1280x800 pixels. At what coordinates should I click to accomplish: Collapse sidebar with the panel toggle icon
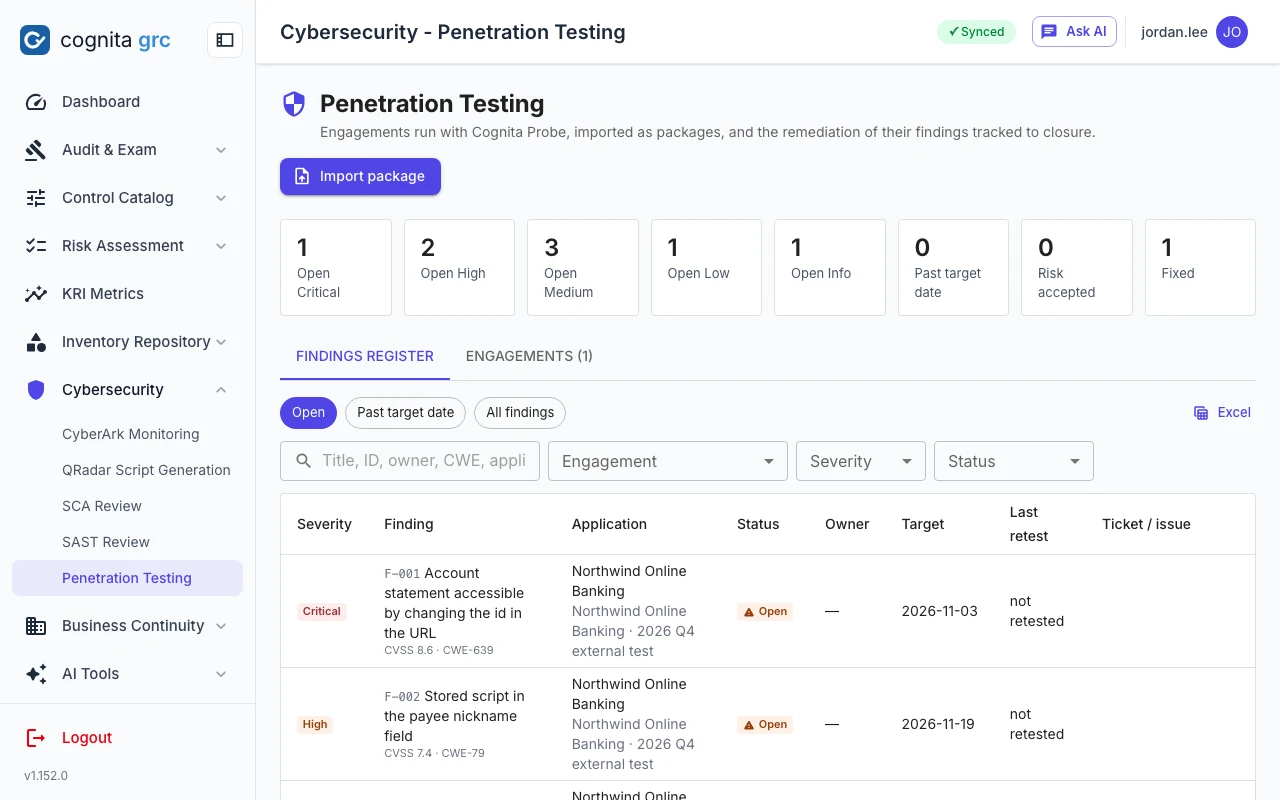225,40
